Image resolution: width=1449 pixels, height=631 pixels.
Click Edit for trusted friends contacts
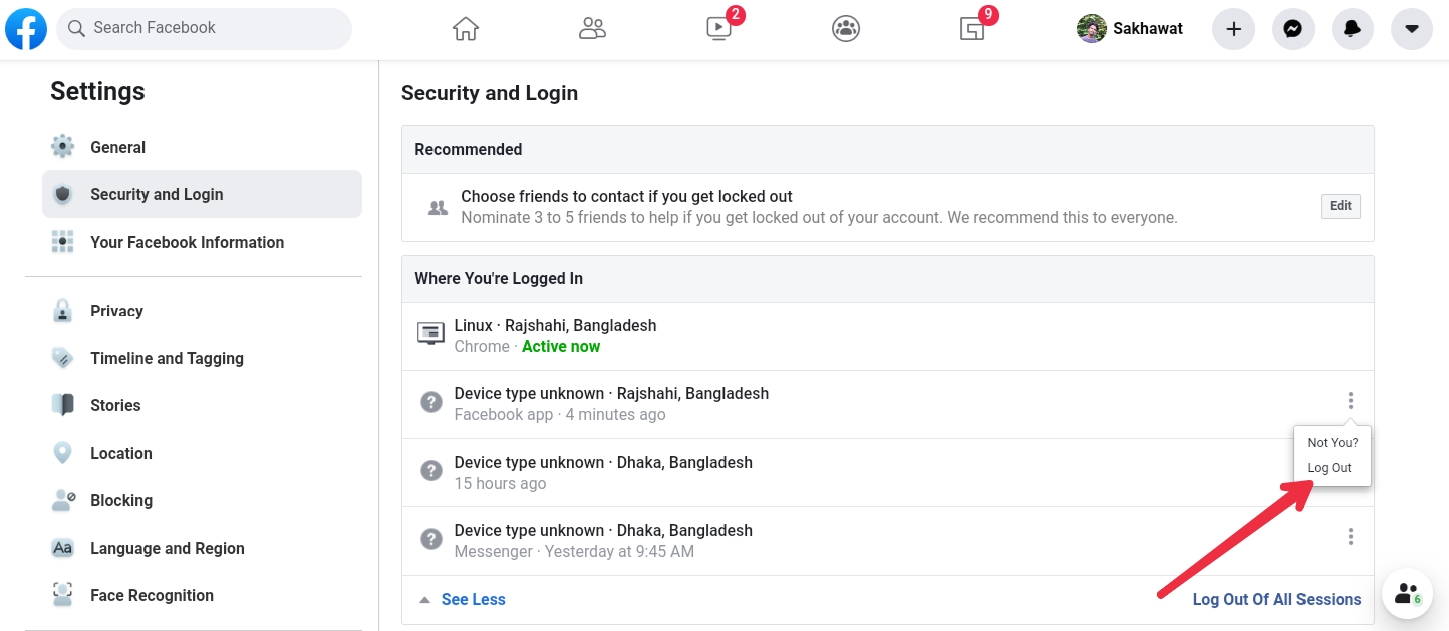click(x=1340, y=206)
